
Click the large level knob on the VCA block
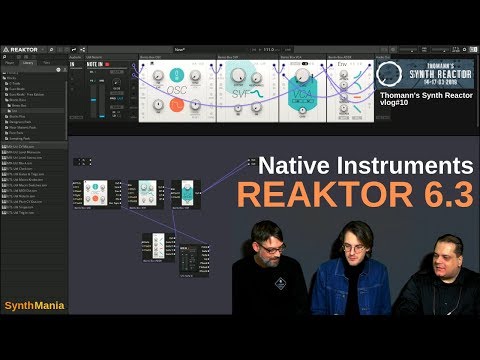(x=302, y=76)
